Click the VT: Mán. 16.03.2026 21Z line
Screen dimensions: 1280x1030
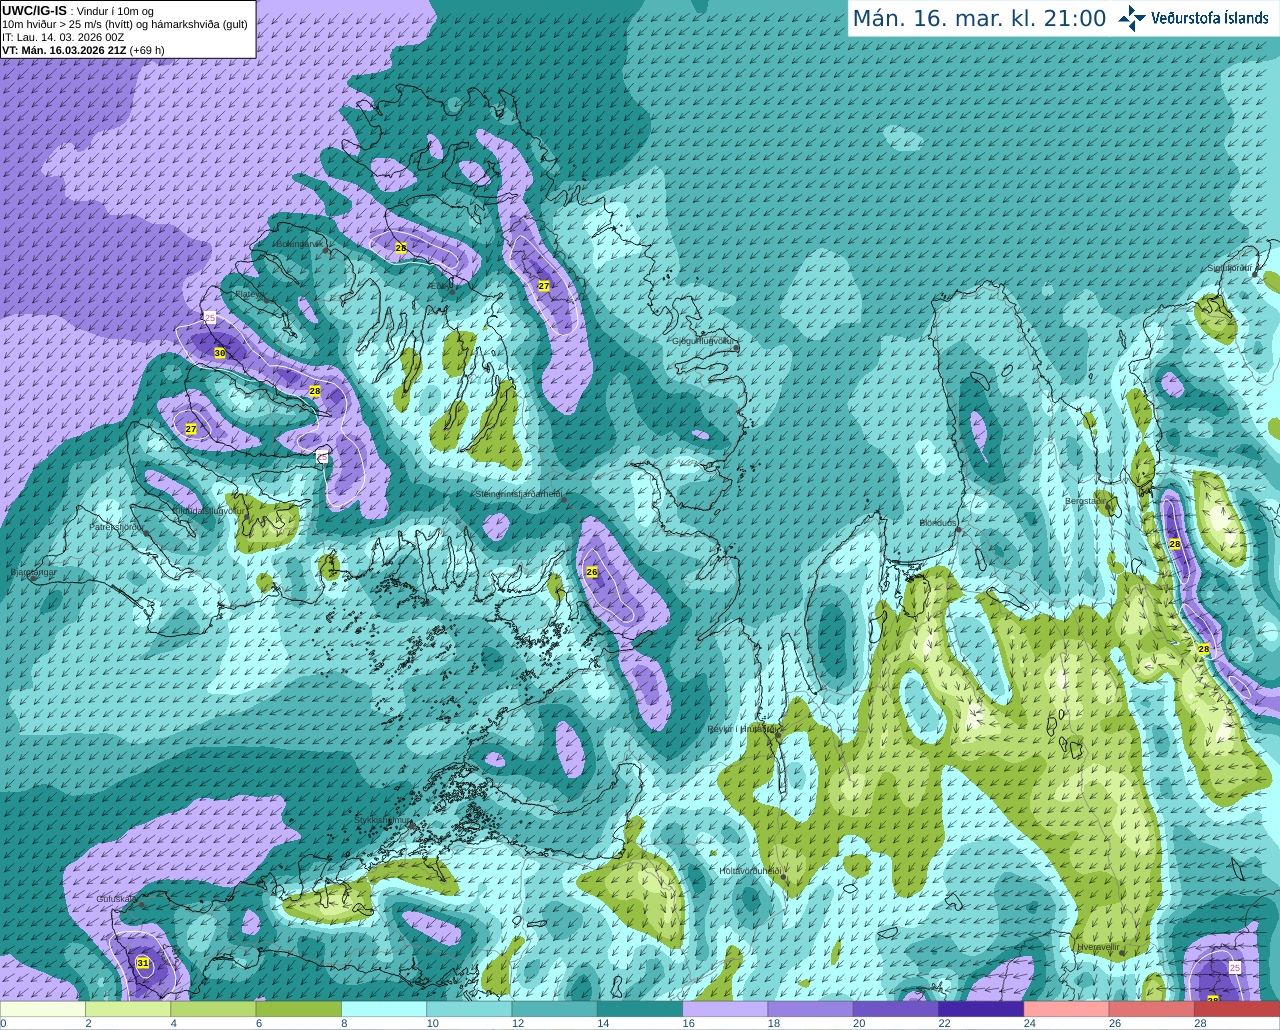point(83,50)
